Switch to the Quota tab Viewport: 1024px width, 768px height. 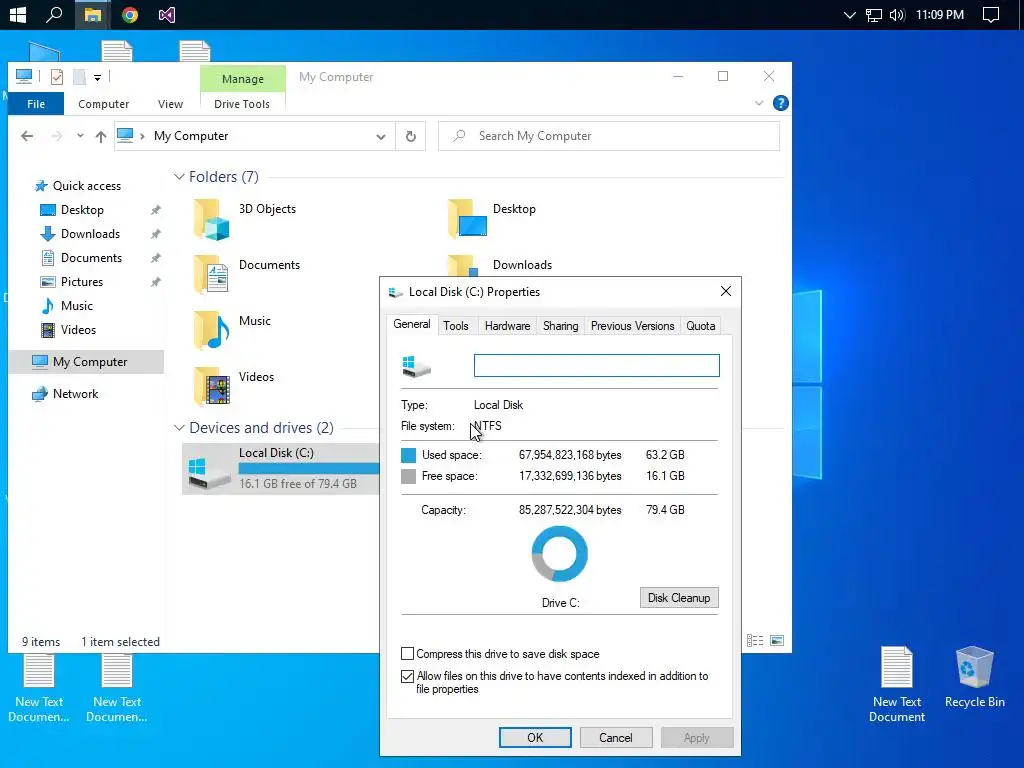tap(701, 326)
